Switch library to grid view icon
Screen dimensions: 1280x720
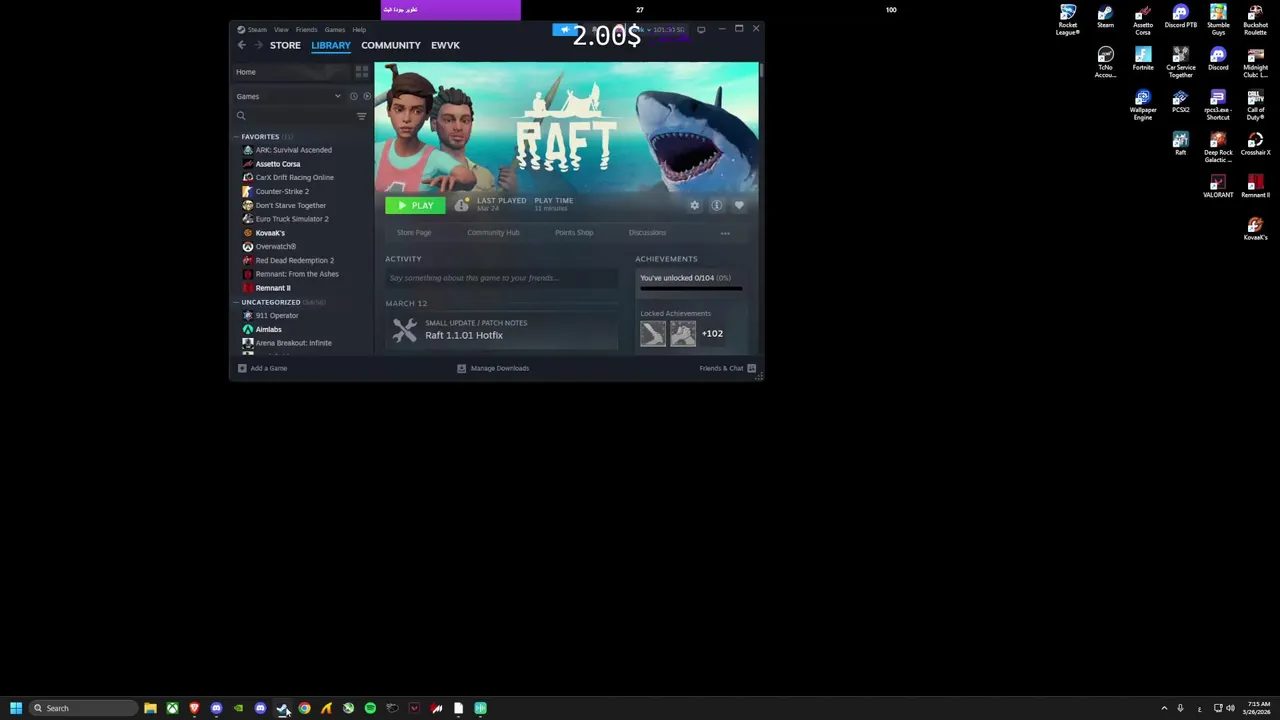362,72
